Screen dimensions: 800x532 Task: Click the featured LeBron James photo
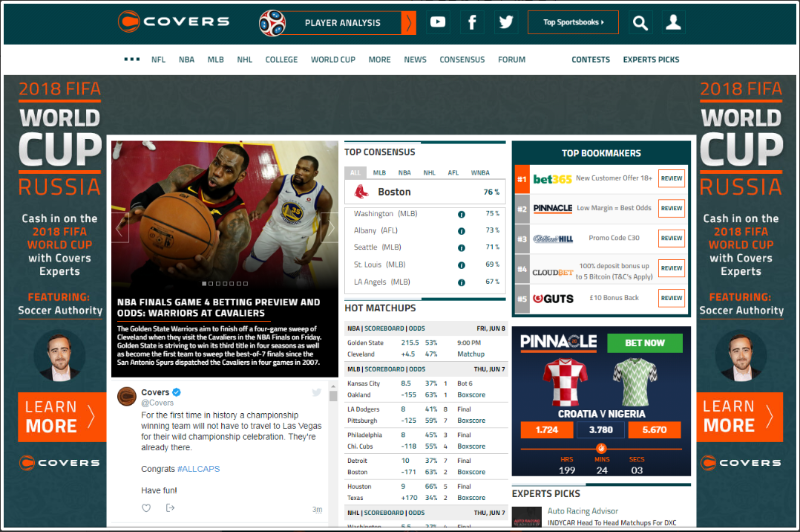tap(224, 214)
